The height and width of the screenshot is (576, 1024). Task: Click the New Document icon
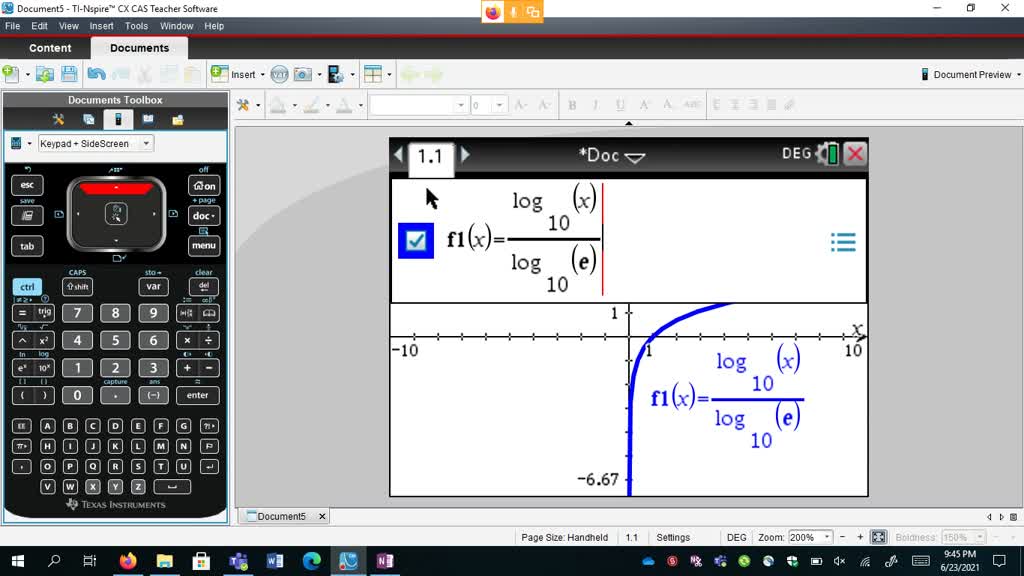tap(11, 74)
